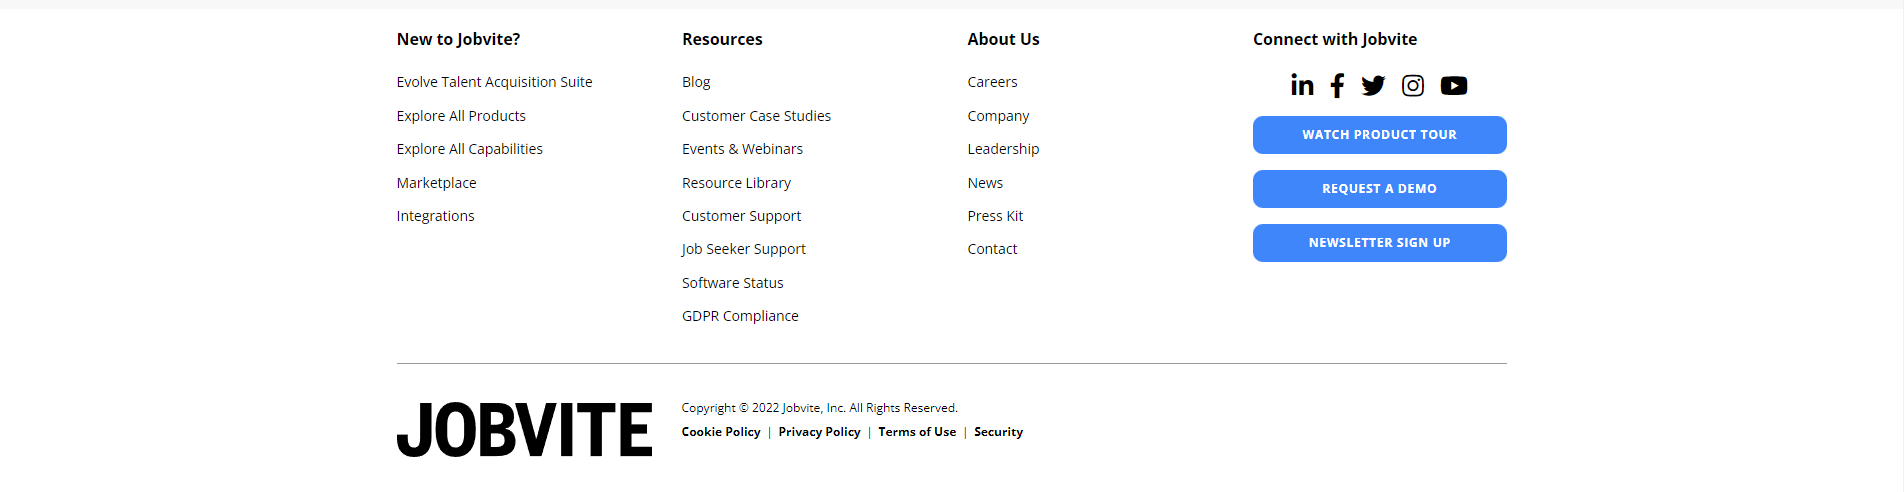The width and height of the screenshot is (1904, 492).
Task: Go to Explore All Products
Action: 461,116
